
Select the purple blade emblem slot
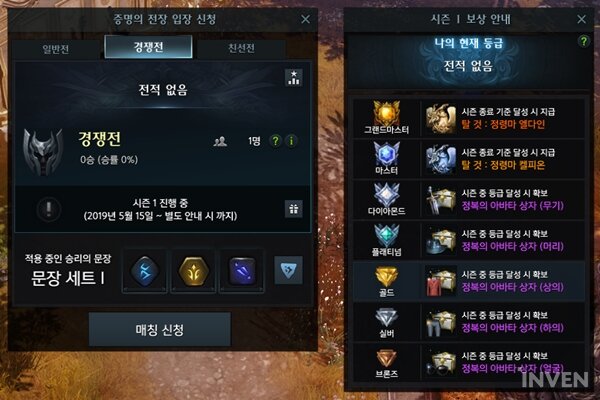[242, 271]
